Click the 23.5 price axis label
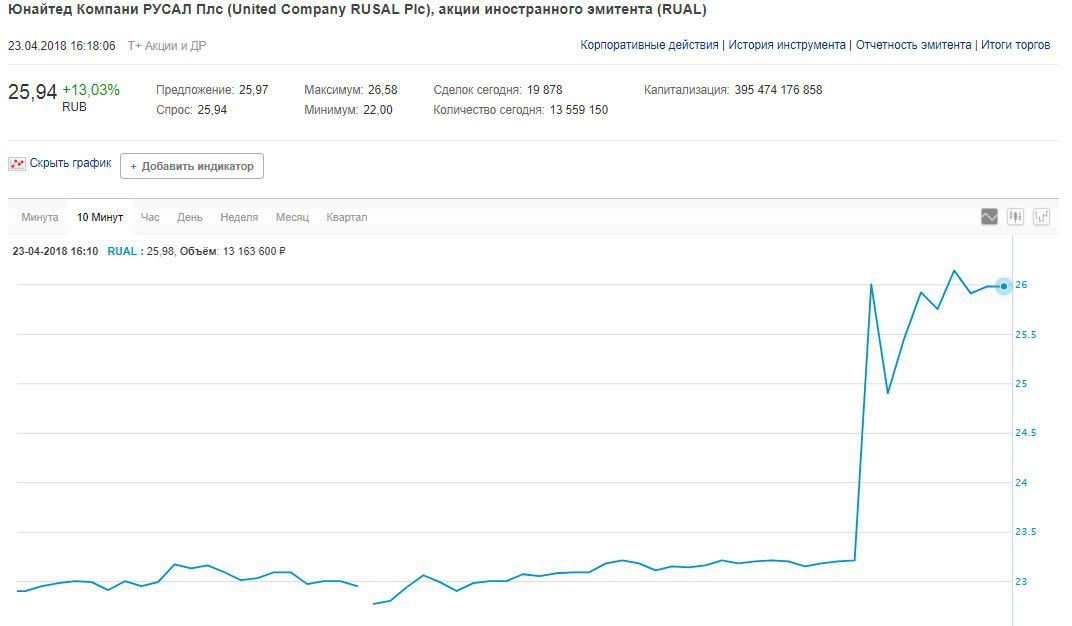Image resolution: width=1072 pixels, height=626 pixels. click(x=1026, y=532)
